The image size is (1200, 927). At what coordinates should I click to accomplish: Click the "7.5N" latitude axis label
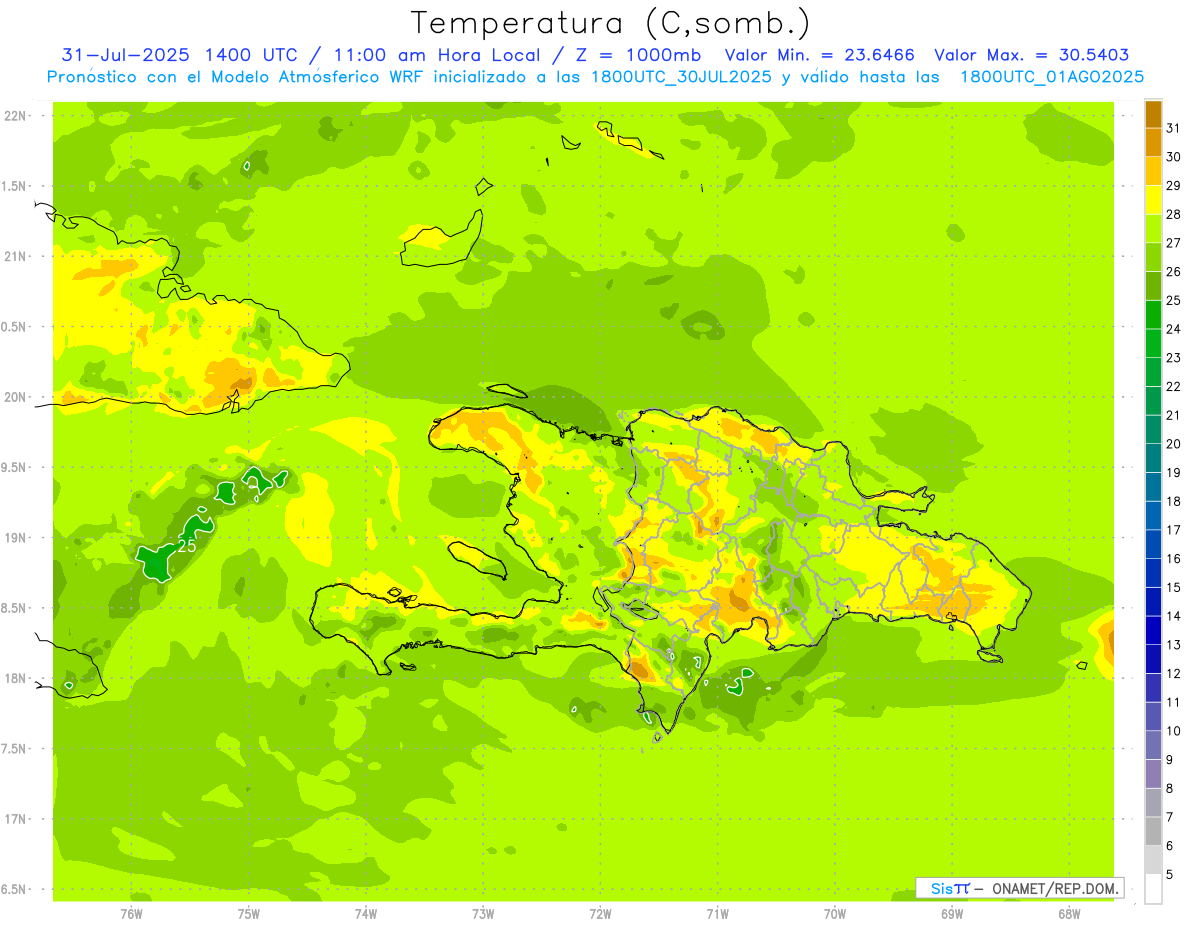point(15,749)
